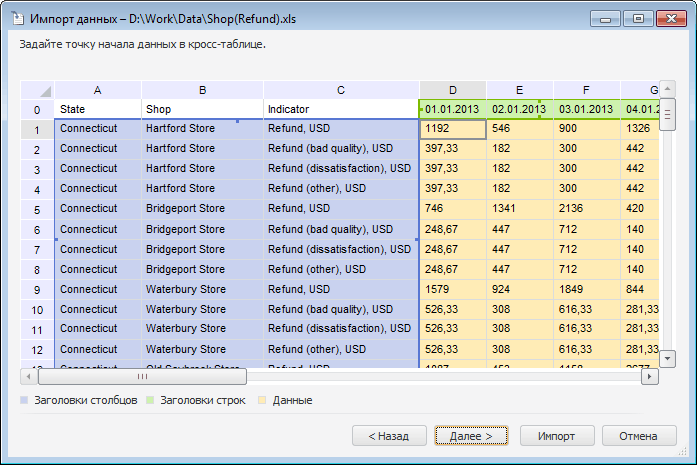Click the vertical scrollbar down arrow
The height and width of the screenshot is (465, 697).
[668, 358]
